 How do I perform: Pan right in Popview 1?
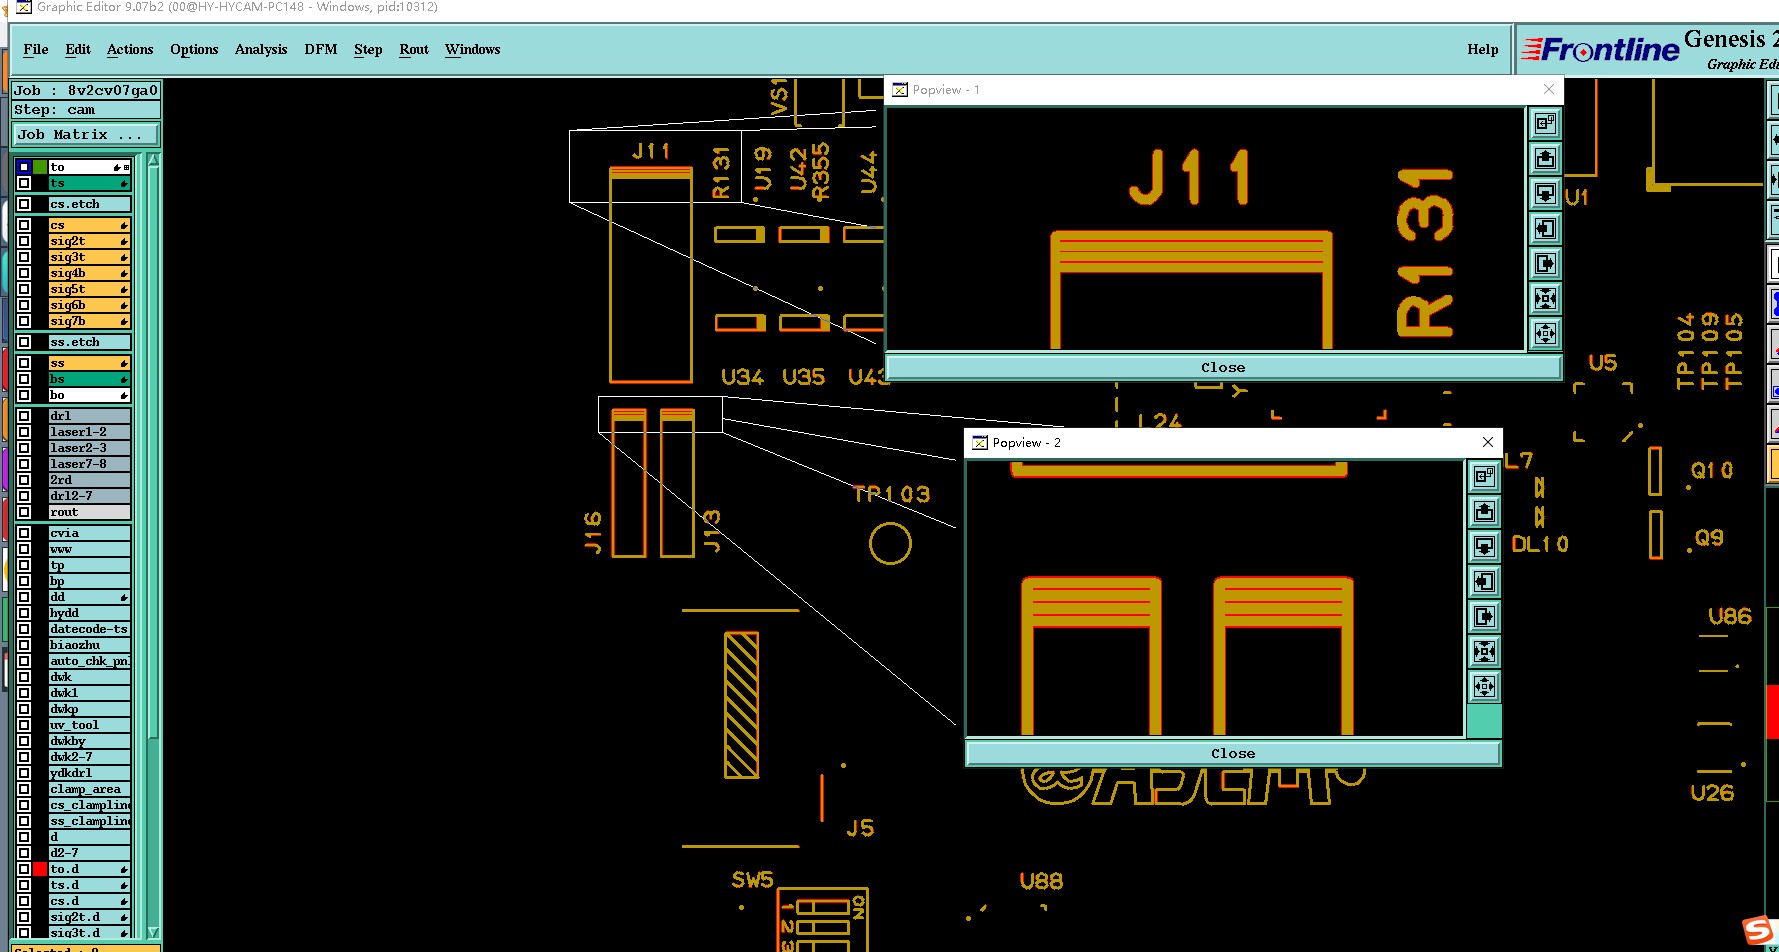coord(1545,263)
